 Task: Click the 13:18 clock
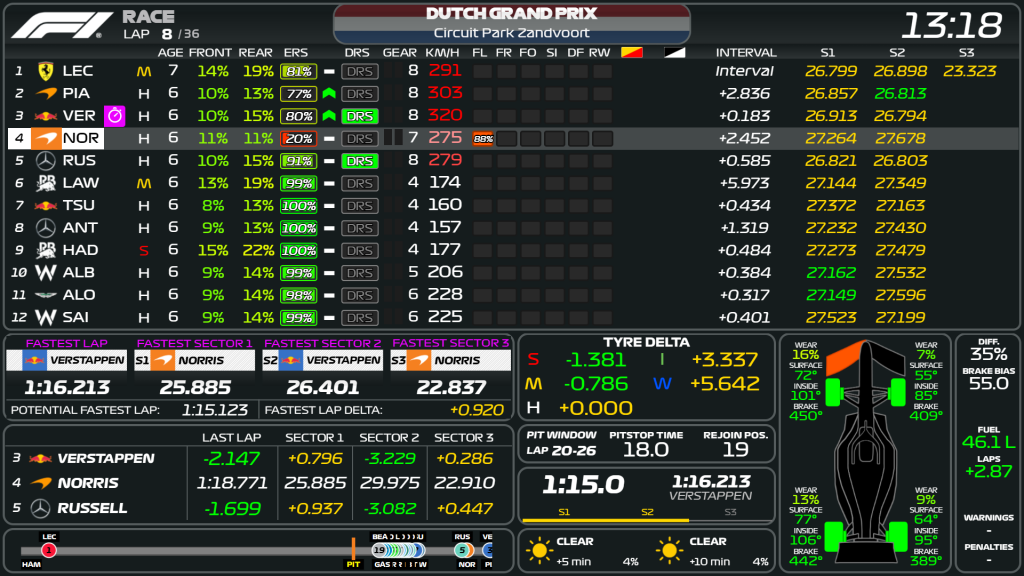[x=952, y=25]
